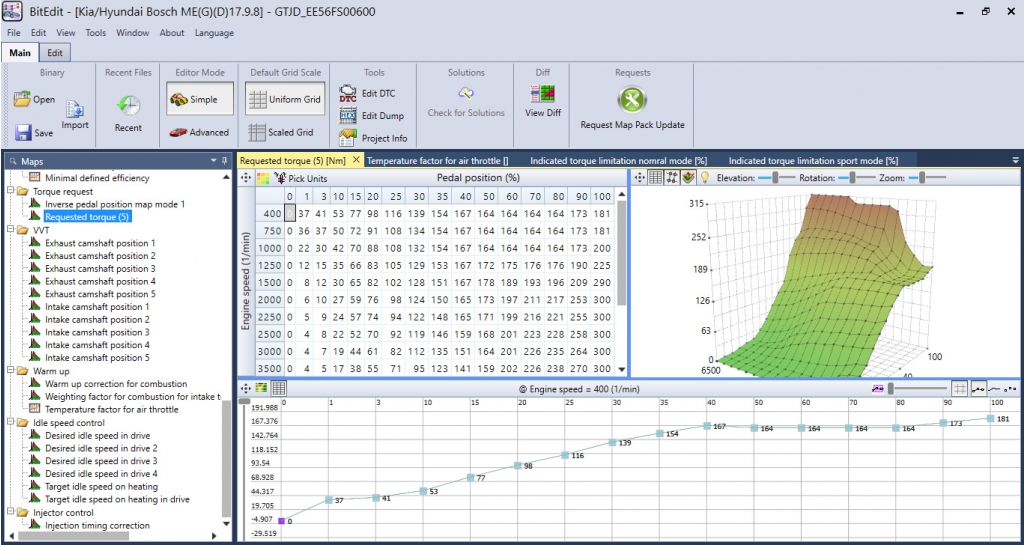The image size is (1024, 545).
Task: Toggle table color heatmap icon
Action: [263, 178]
